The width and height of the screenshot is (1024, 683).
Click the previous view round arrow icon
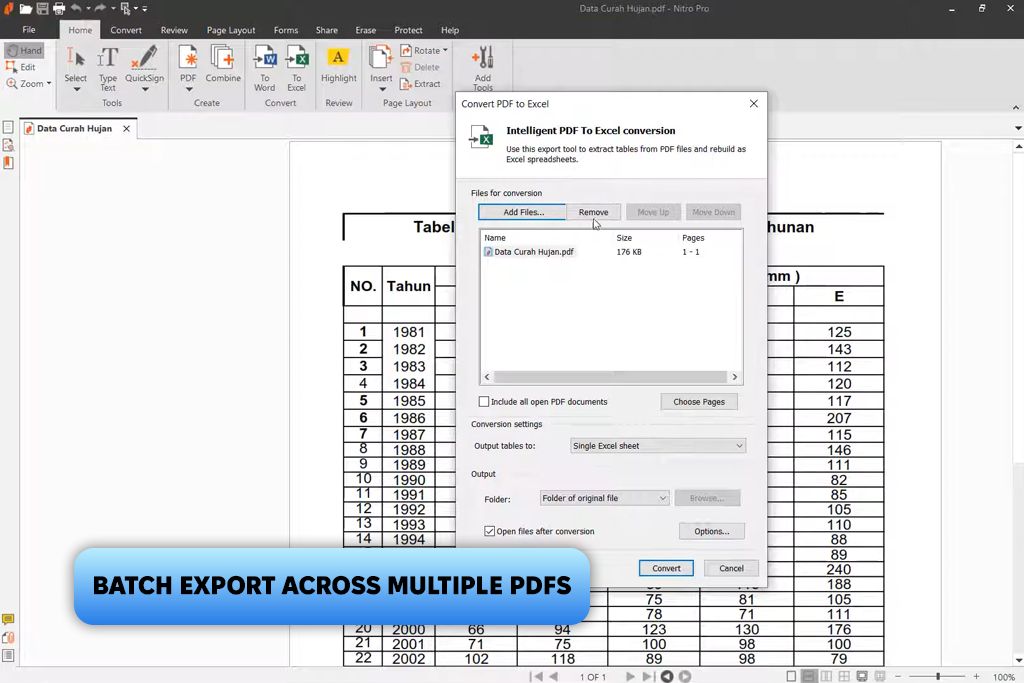click(667, 676)
